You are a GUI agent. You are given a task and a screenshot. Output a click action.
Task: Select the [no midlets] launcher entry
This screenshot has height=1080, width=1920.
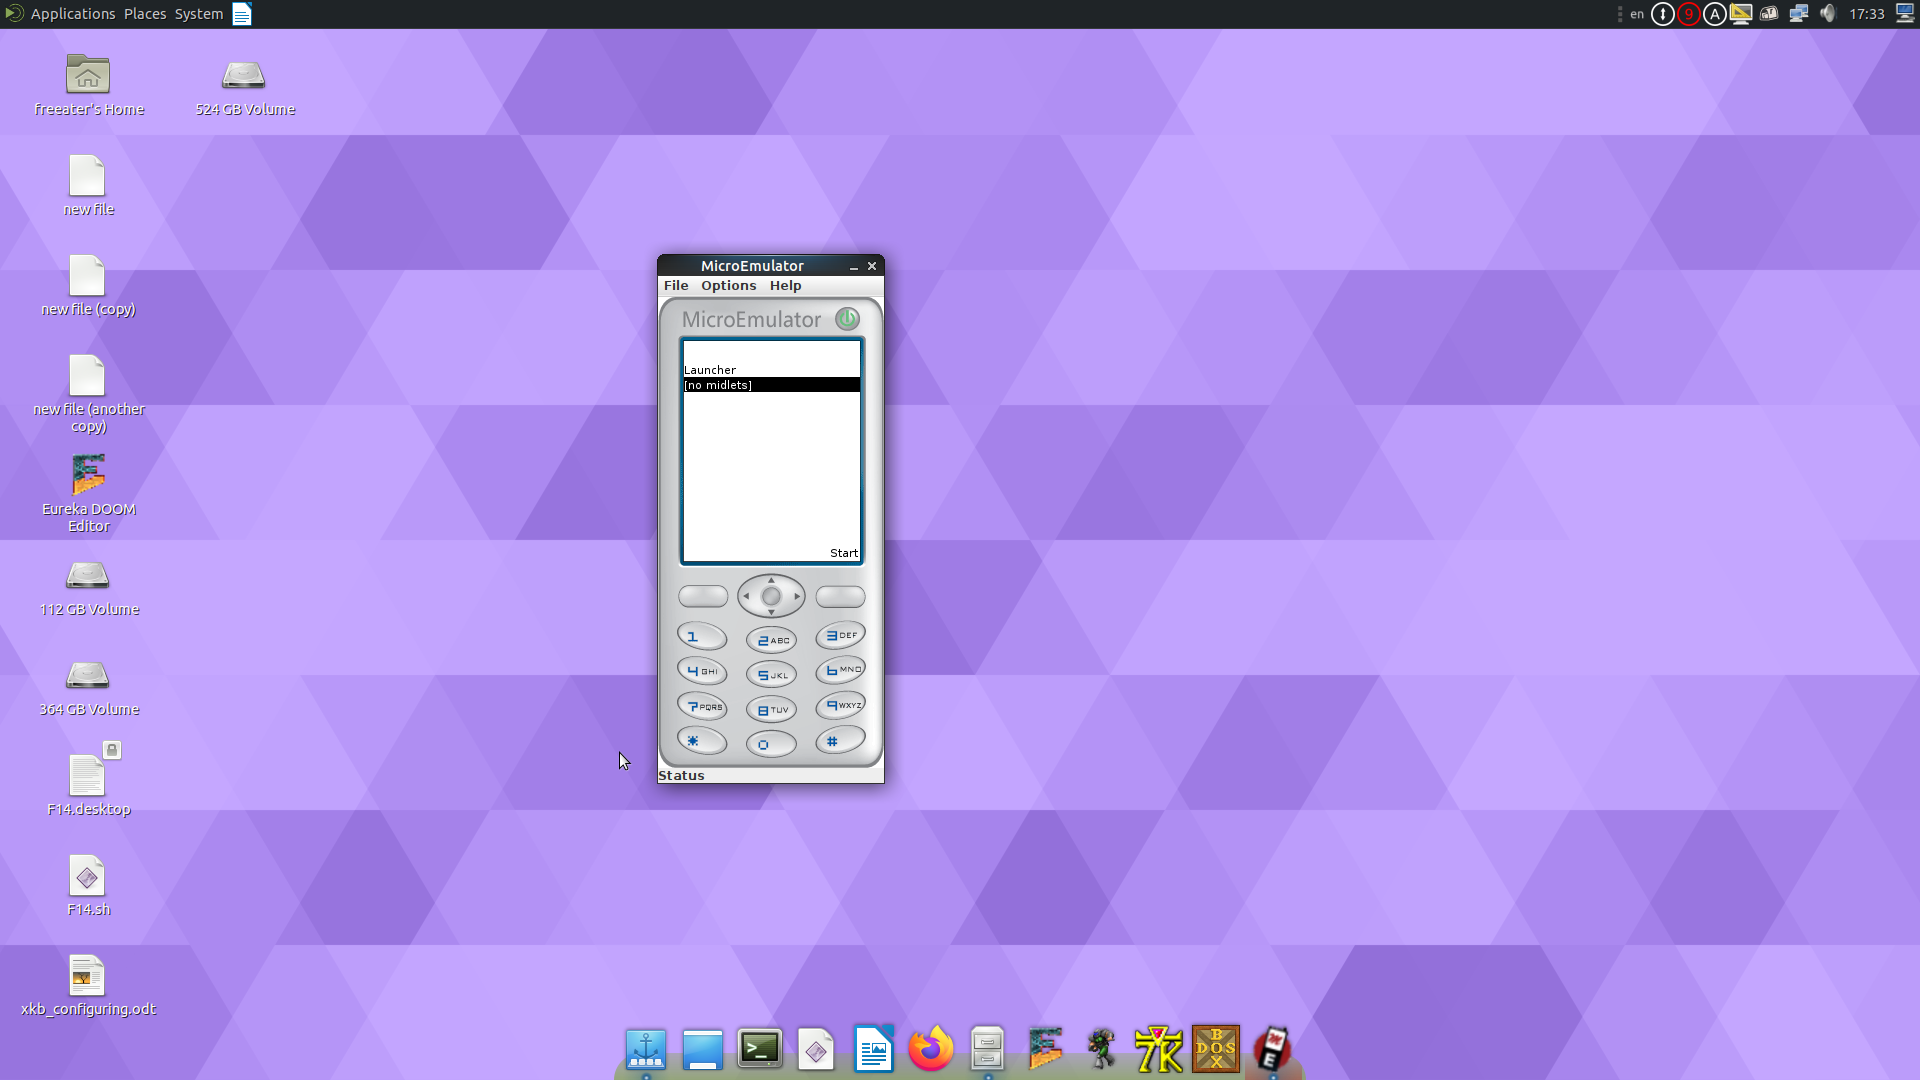pyautogui.click(x=770, y=384)
